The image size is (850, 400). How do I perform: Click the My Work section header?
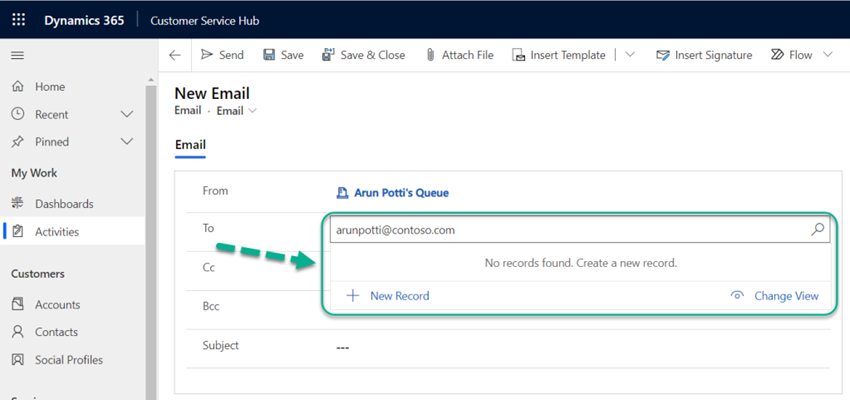tap(34, 173)
